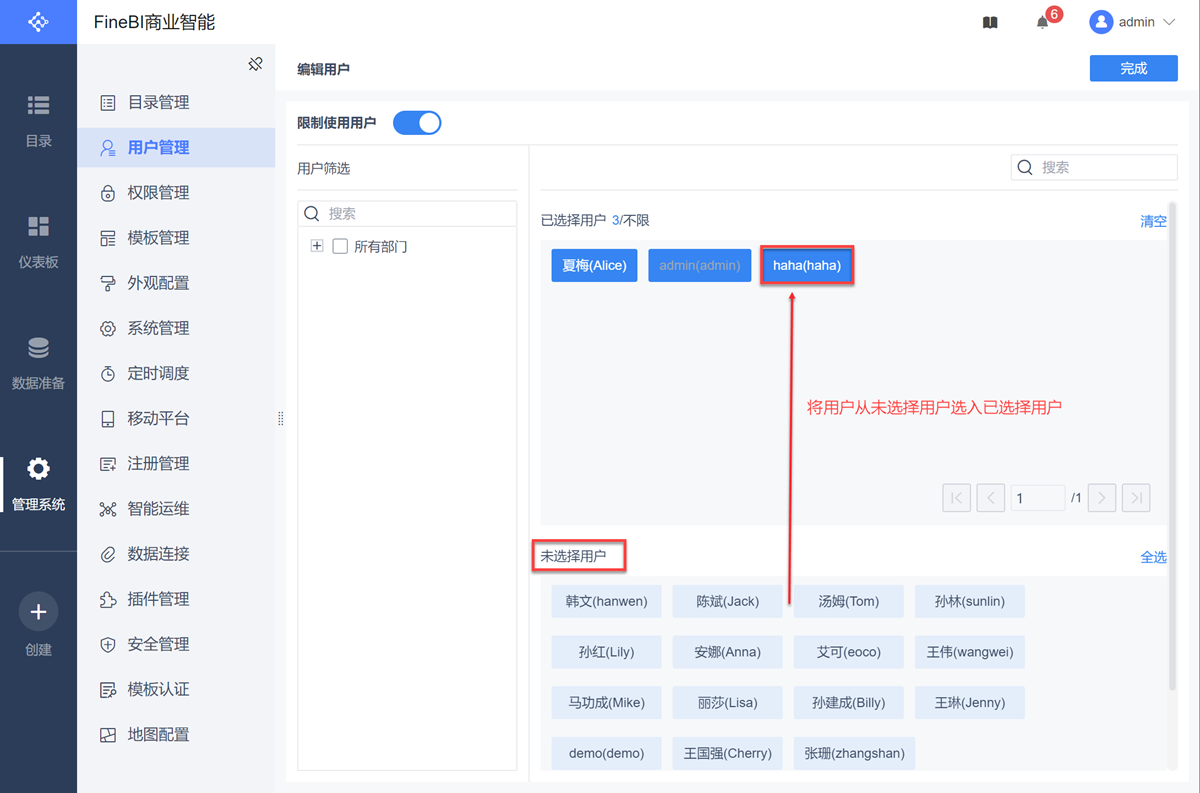Click the 注册管理 icon
The width and height of the screenshot is (1200, 793).
pyautogui.click(x=108, y=464)
